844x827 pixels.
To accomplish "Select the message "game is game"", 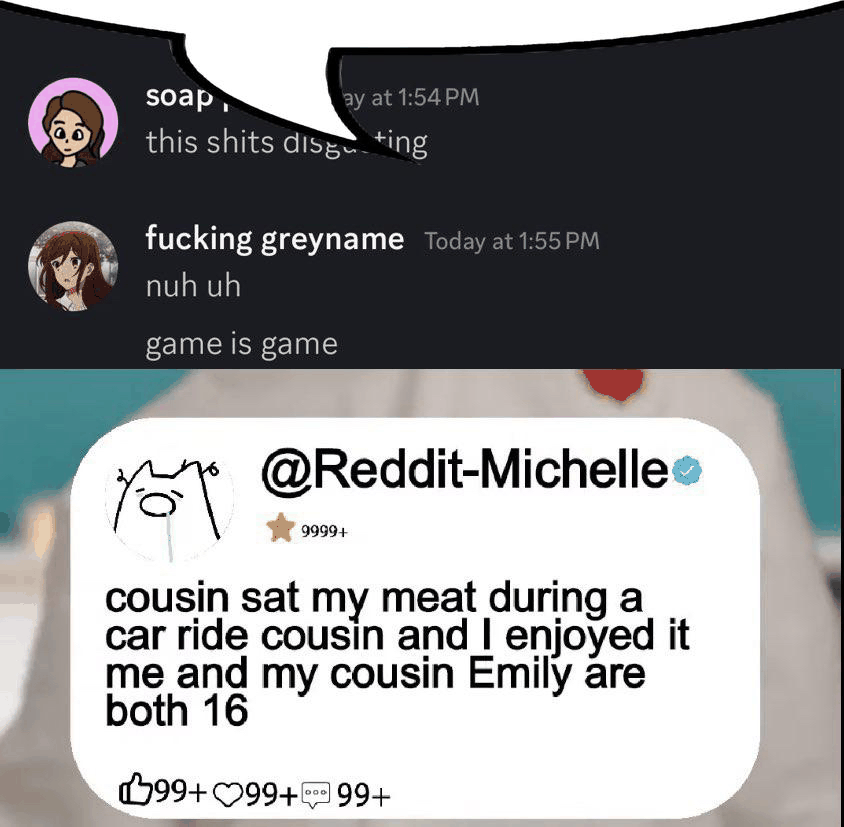I will click(x=241, y=345).
